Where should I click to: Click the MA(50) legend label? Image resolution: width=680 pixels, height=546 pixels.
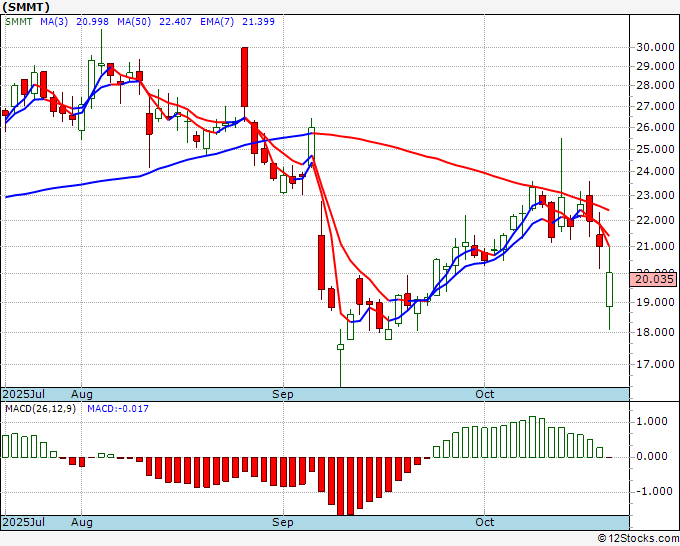[134, 22]
